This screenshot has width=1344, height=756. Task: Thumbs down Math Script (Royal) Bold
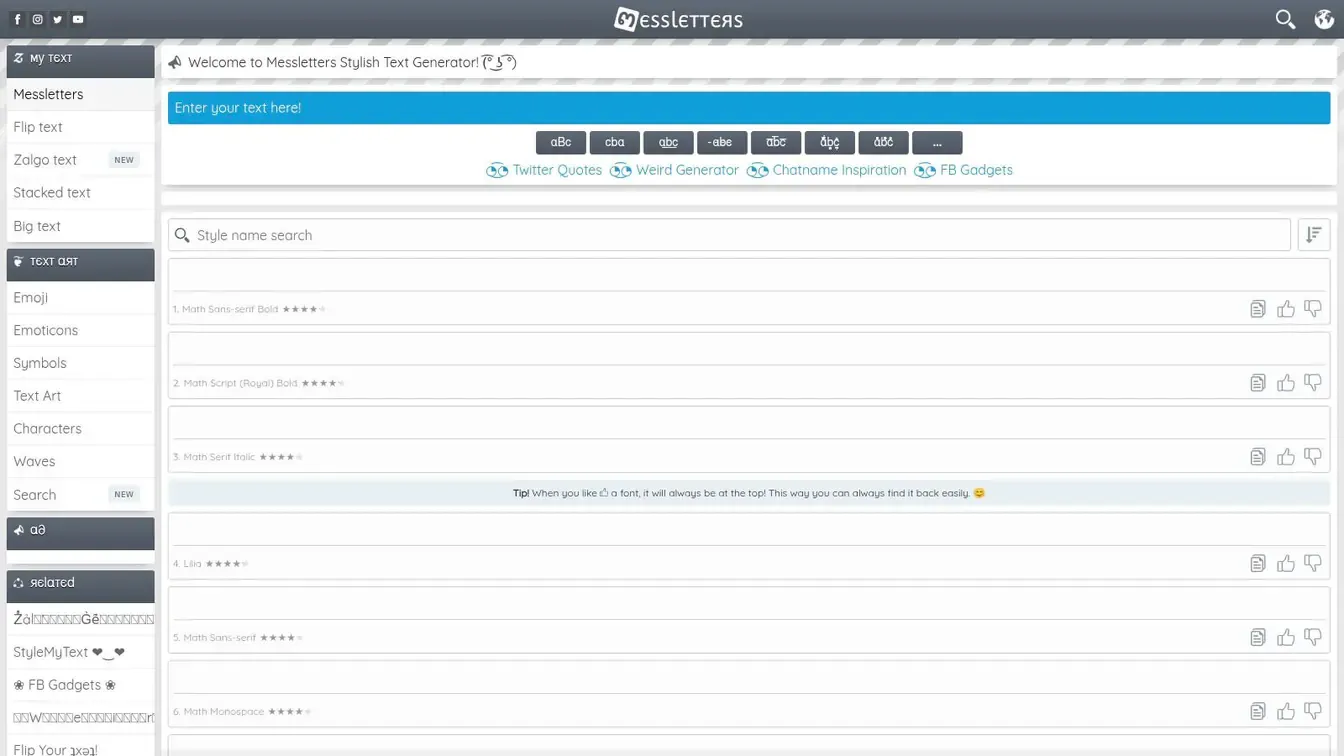(1313, 383)
